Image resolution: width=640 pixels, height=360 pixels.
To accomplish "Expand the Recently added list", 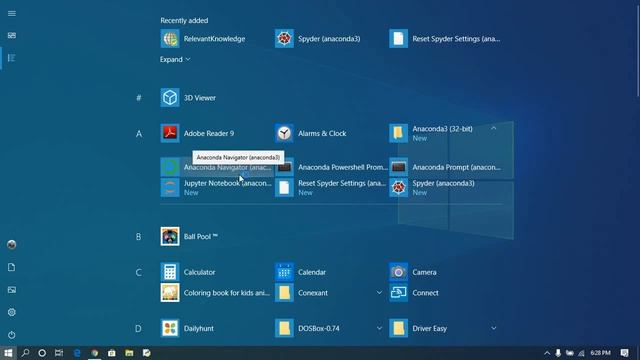I will 175,60.
